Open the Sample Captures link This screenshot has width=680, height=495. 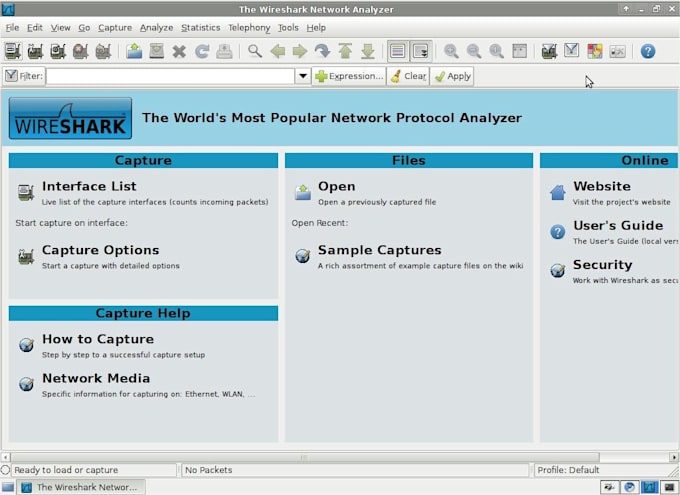379,250
